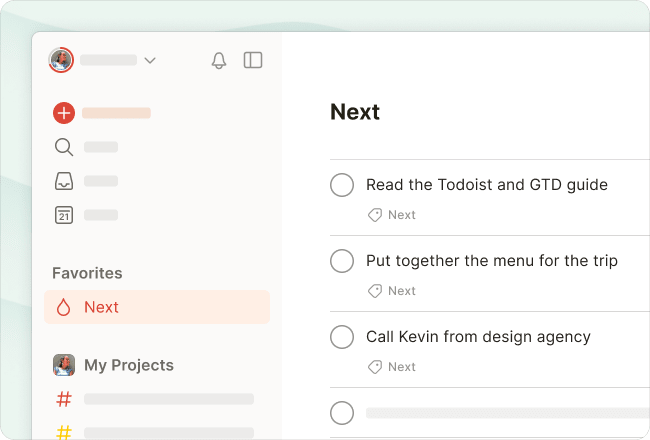Click the red hashtag project icon

point(64,399)
